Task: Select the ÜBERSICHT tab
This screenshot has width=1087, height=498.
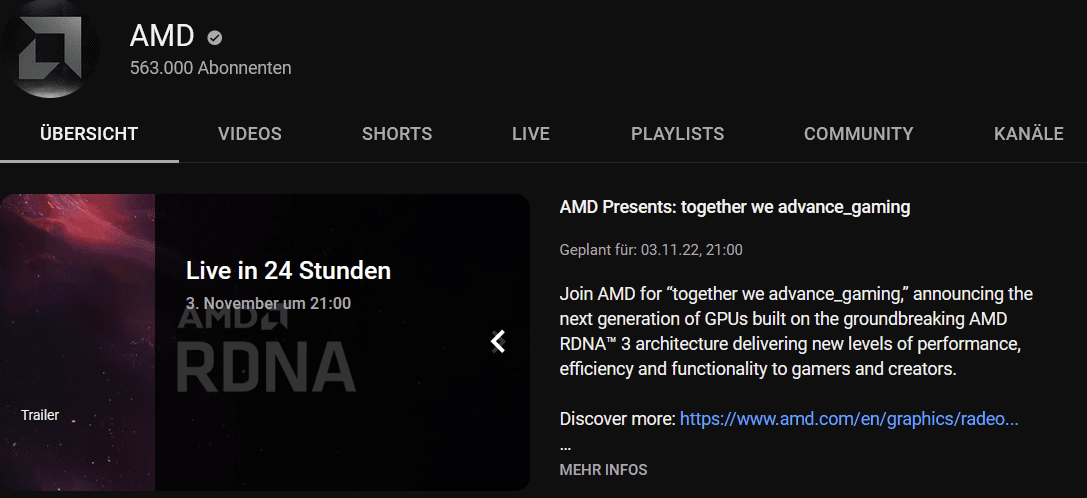Action: click(89, 134)
